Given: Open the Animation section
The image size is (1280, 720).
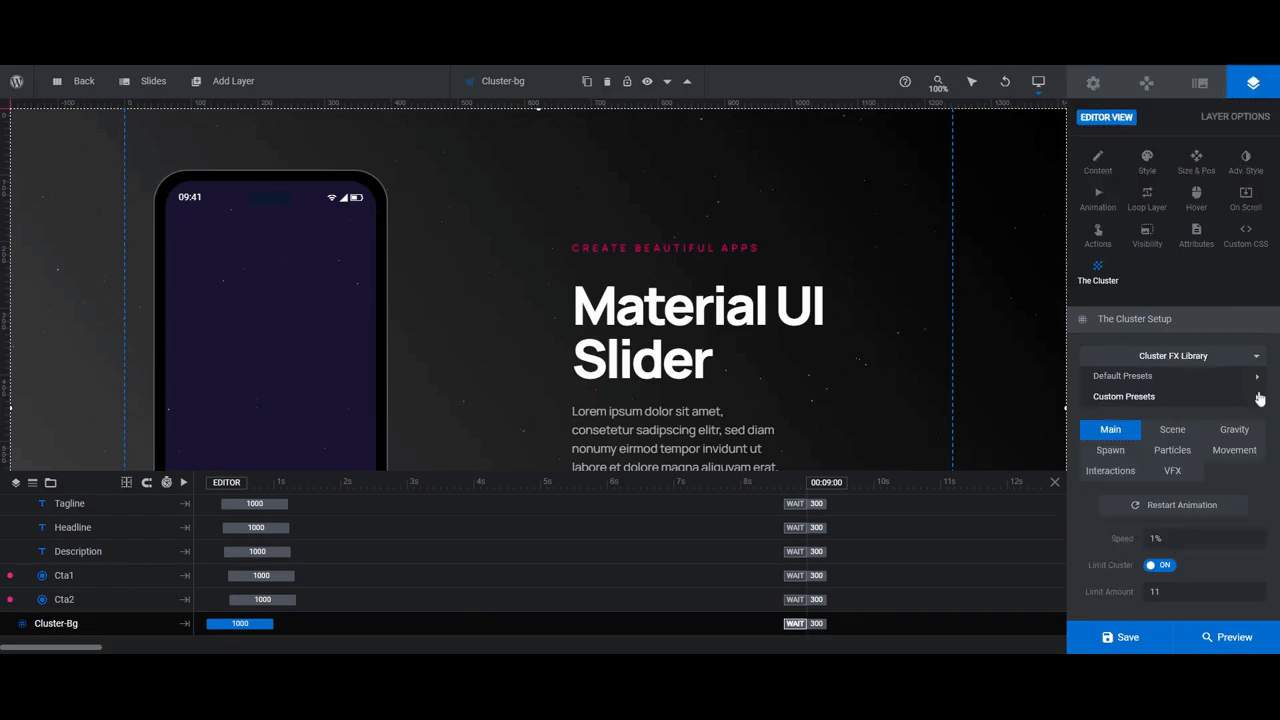Looking at the screenshot, I should [1098, 199].
